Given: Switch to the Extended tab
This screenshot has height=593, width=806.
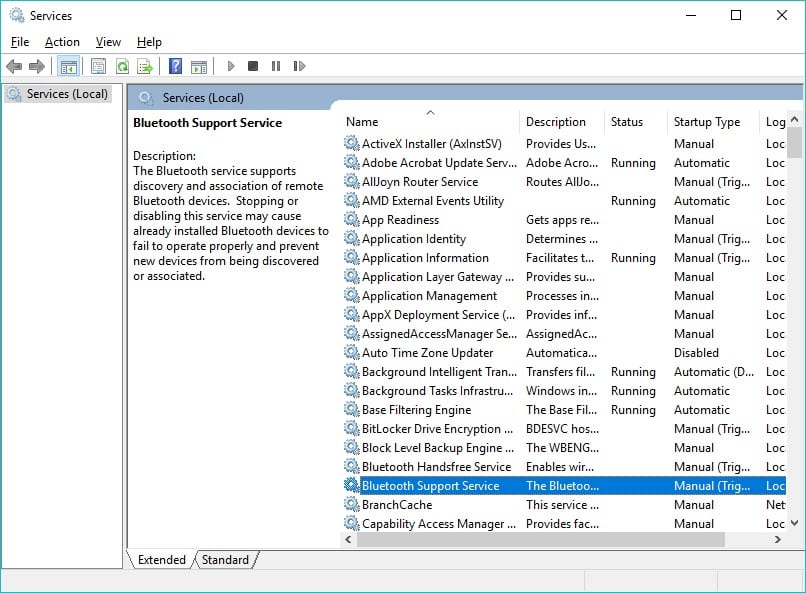Looking at the screenshot, I should point(161,560).
